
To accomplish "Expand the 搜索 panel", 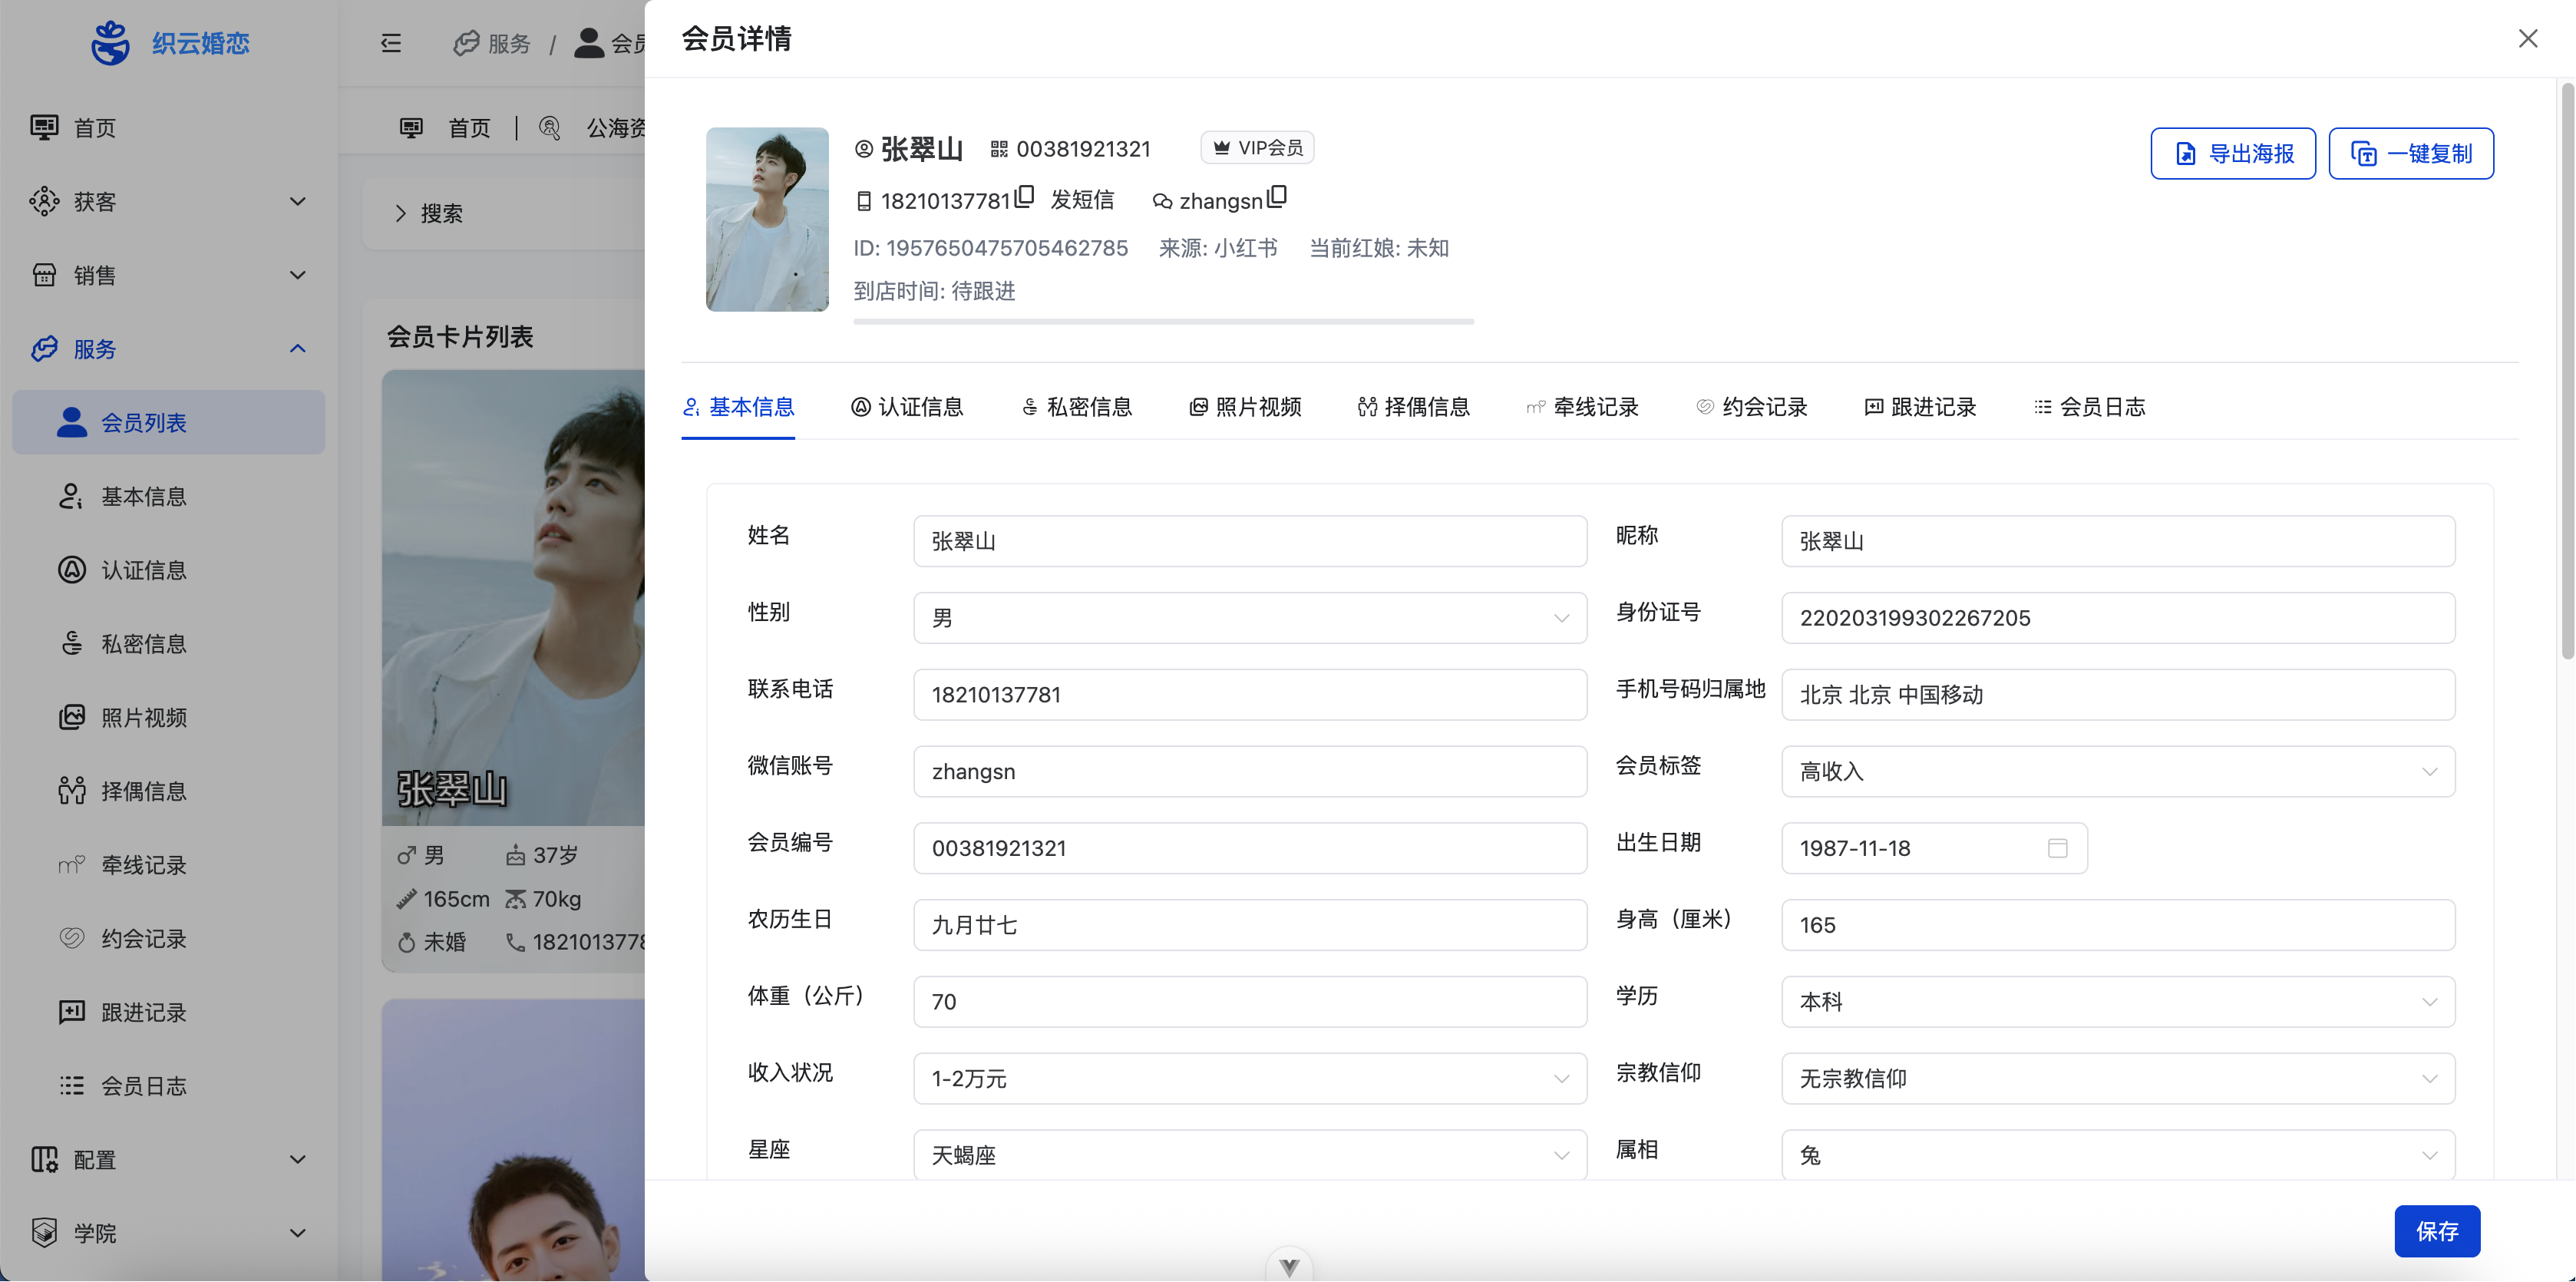I will click(x=430, y=213).
